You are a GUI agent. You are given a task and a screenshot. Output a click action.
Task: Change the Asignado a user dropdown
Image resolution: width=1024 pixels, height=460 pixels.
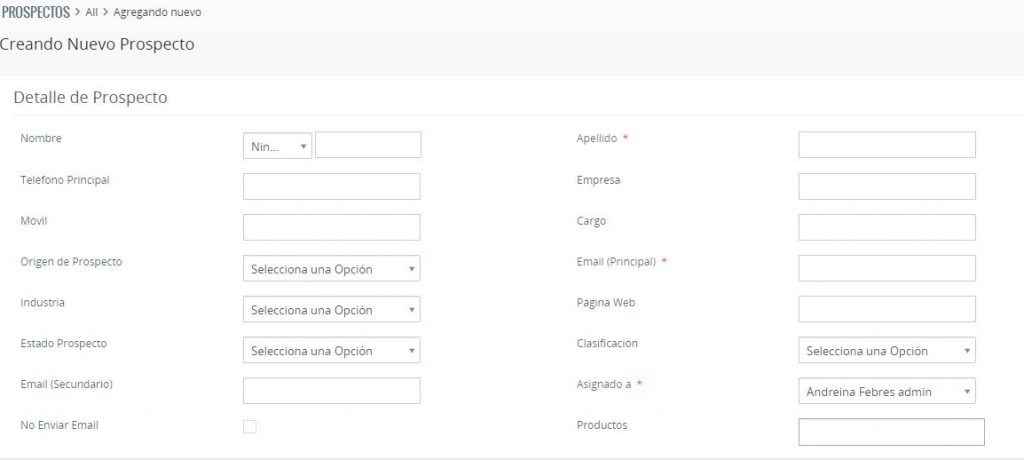(x=886, y=392)
